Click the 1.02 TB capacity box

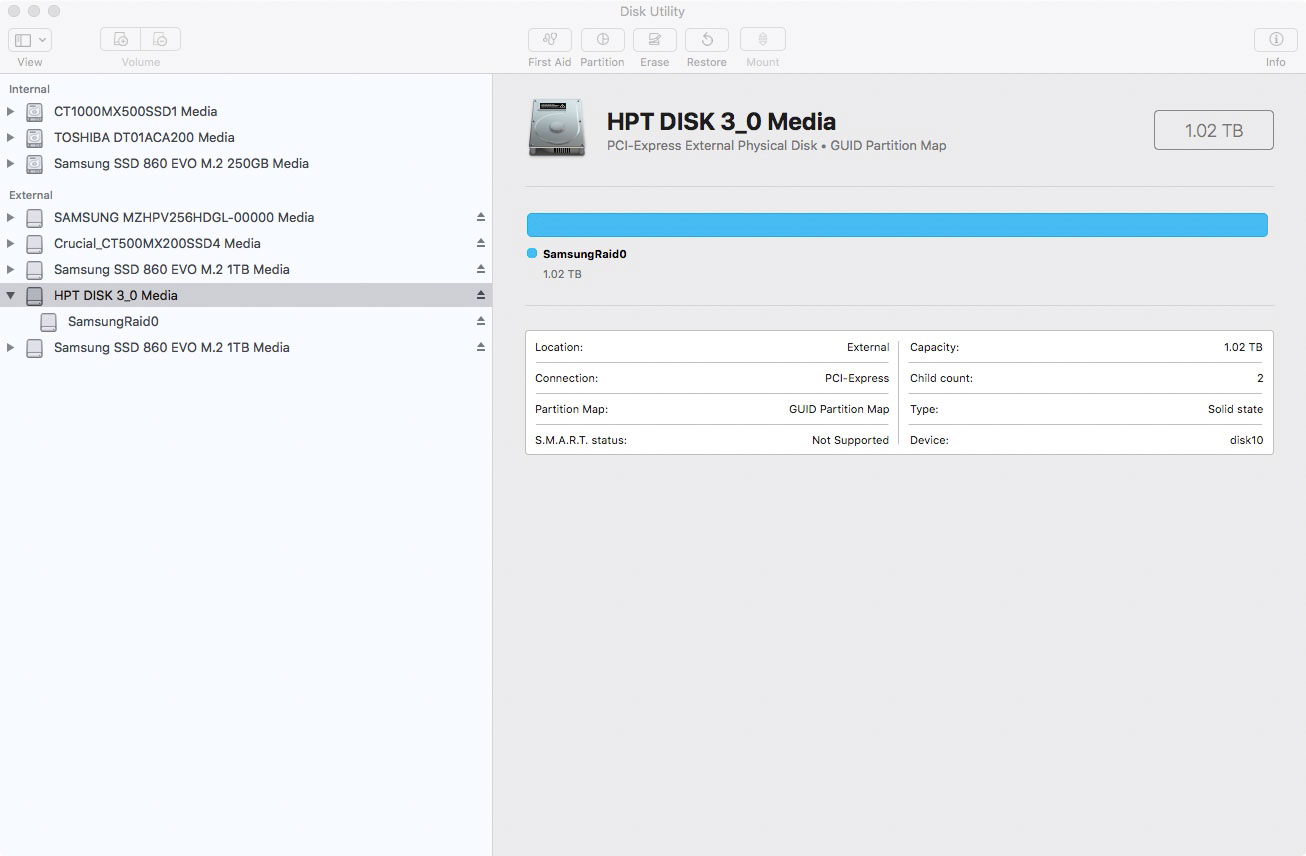coord(1214,130)
